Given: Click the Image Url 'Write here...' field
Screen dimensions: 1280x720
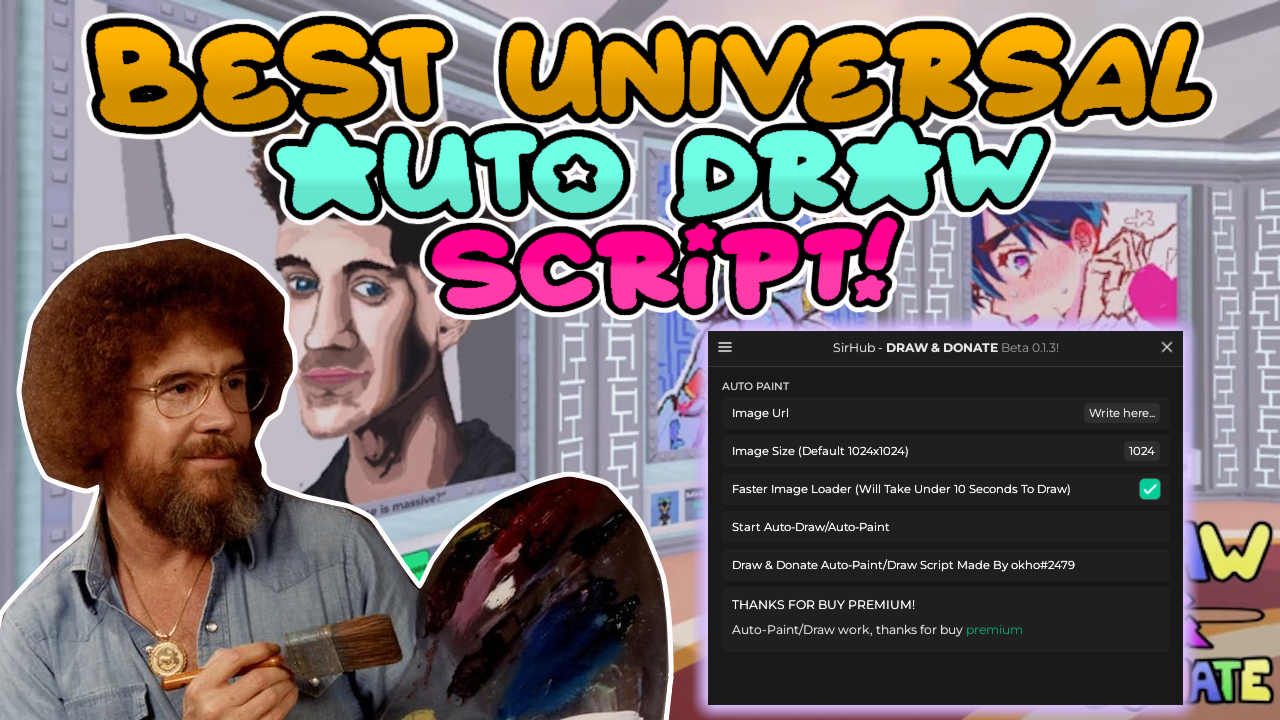Looking at the screenshot, I should (1121, 413).
